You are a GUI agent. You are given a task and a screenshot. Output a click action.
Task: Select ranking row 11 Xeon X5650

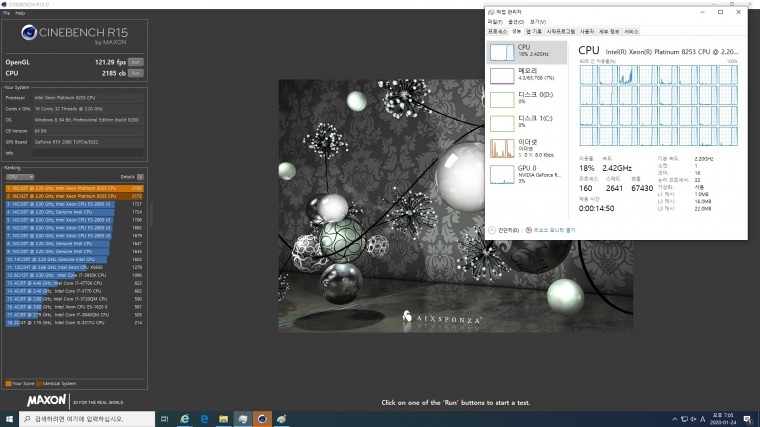(75, 267)
